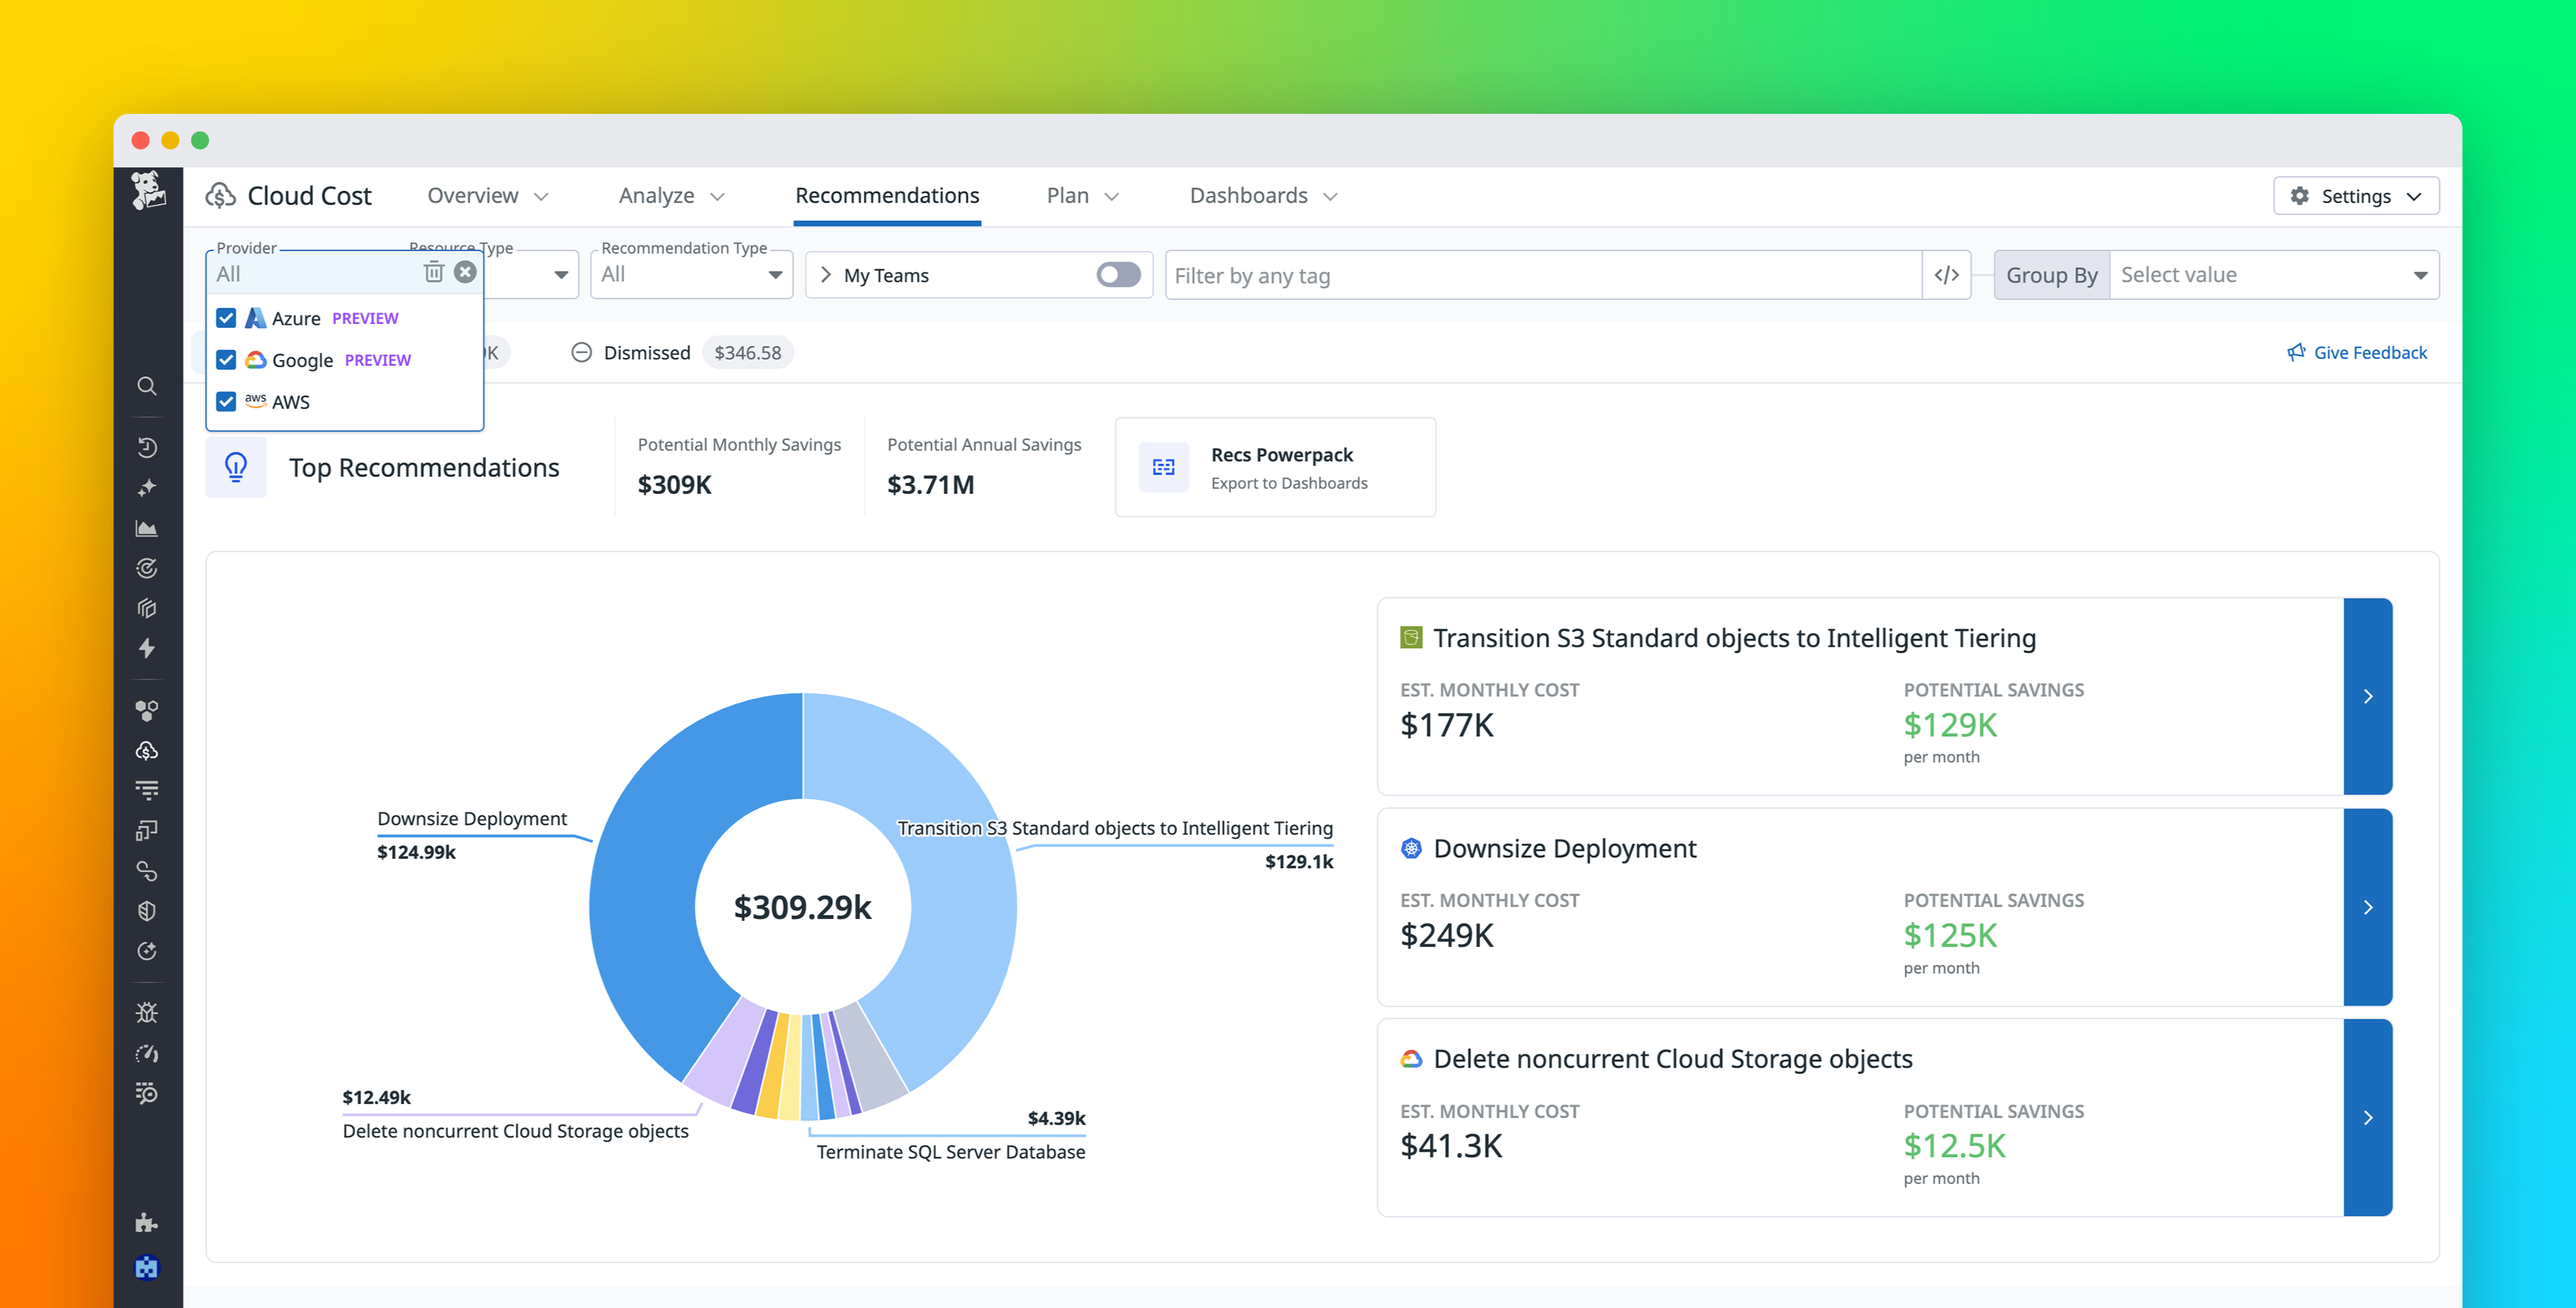Click the search magnifier in the left sidebar

pos(147,386)
